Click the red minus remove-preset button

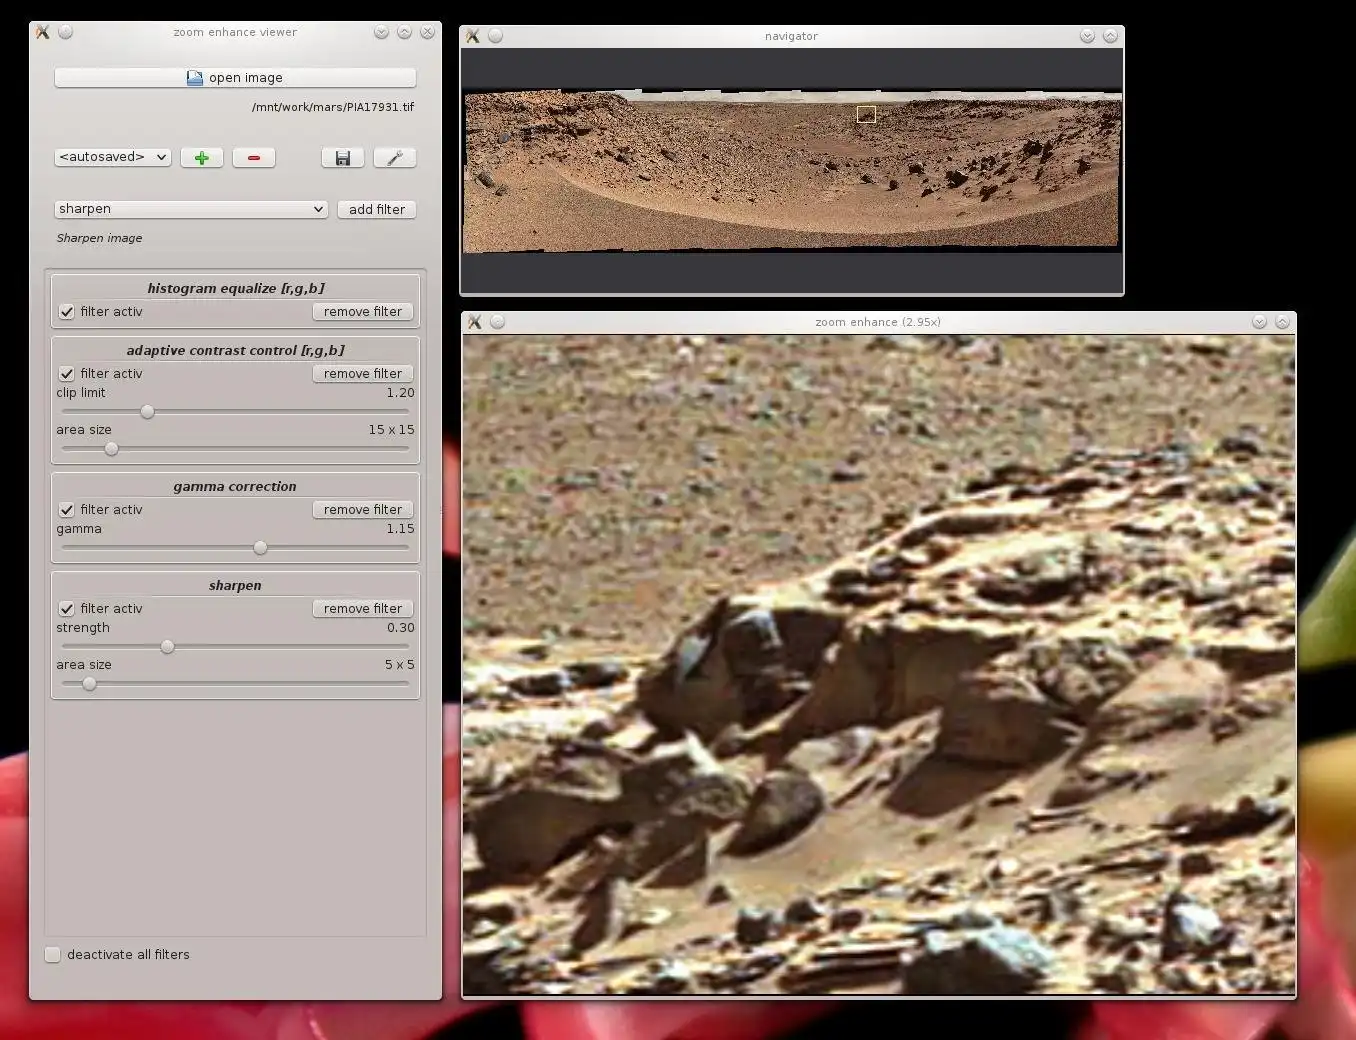(x=254, y=158)
